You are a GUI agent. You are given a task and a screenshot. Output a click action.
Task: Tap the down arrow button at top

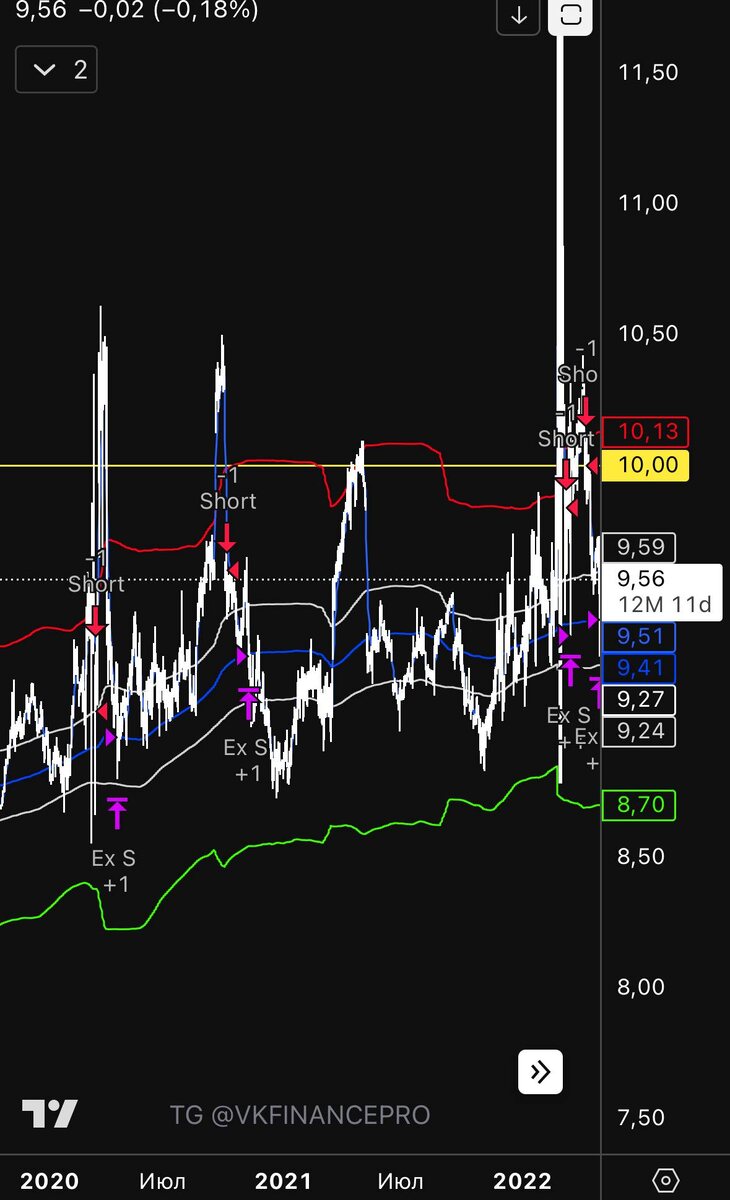(518, 16)
